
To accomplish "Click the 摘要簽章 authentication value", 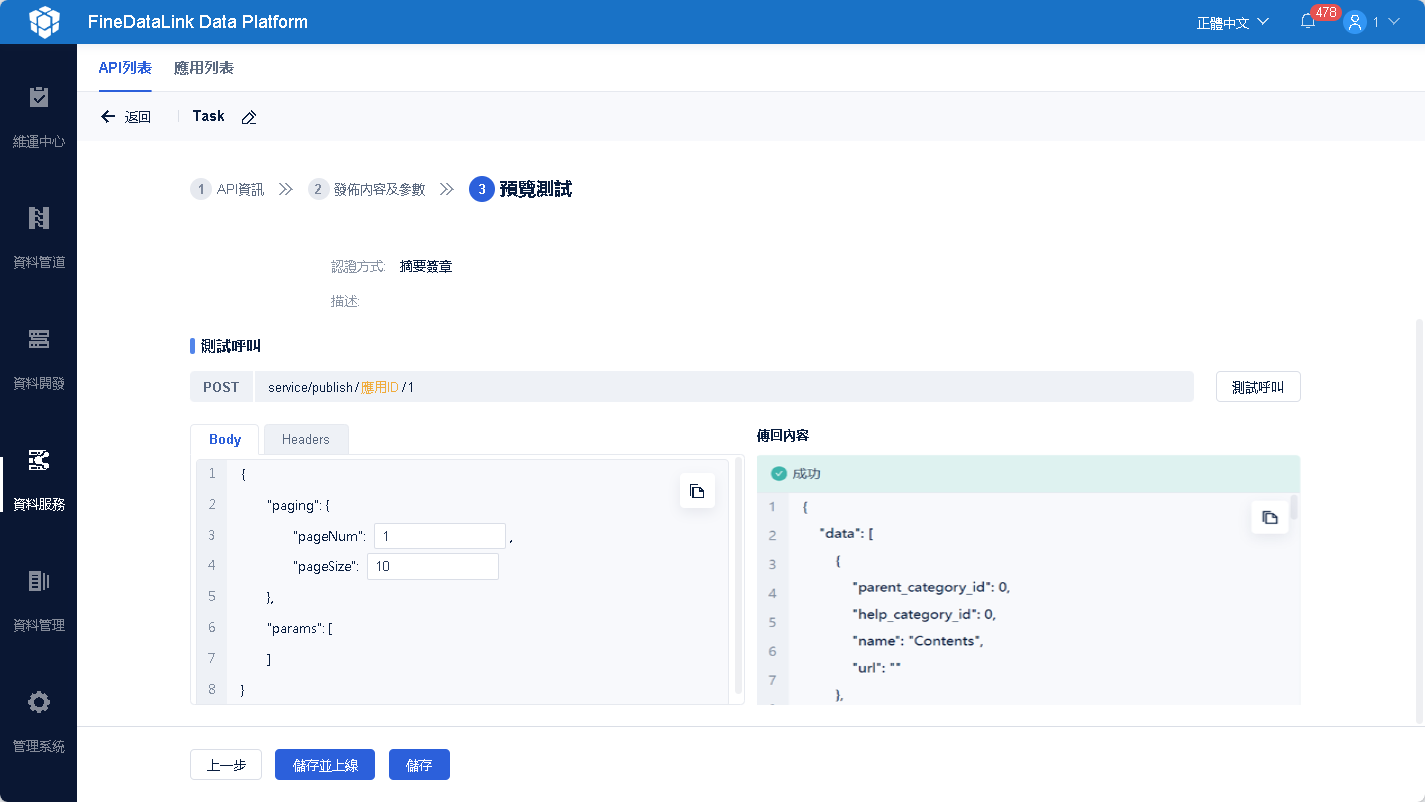I will tap(425, 267).
